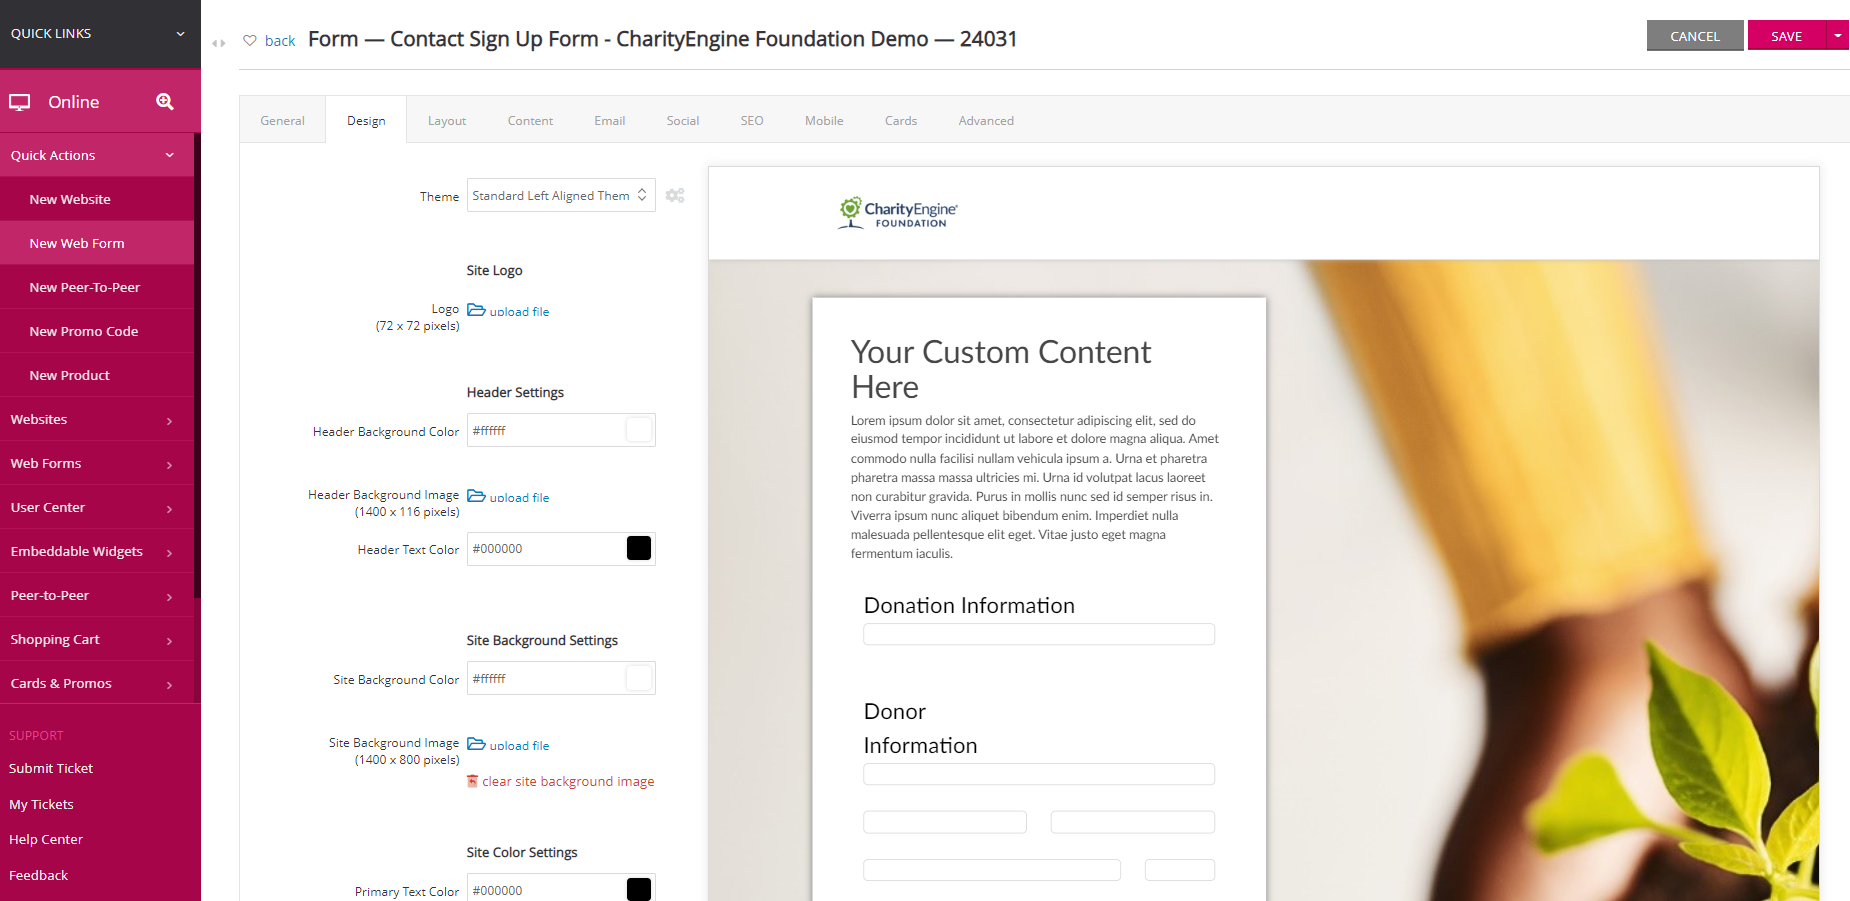Click the heart favorite icon beside back
Viewport: 1850px width, 901px height.
250,40
